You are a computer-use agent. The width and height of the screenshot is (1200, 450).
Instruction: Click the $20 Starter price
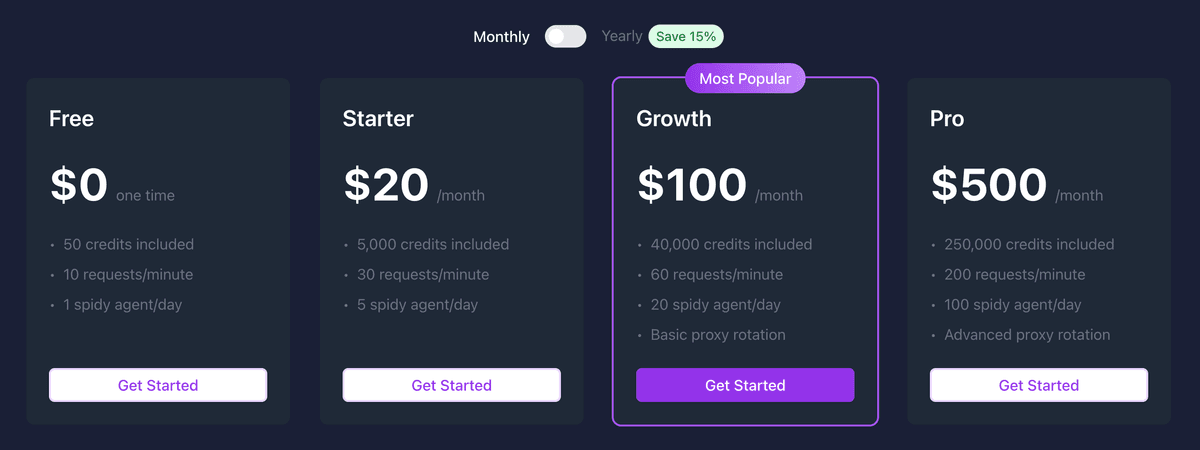point(387,186)
